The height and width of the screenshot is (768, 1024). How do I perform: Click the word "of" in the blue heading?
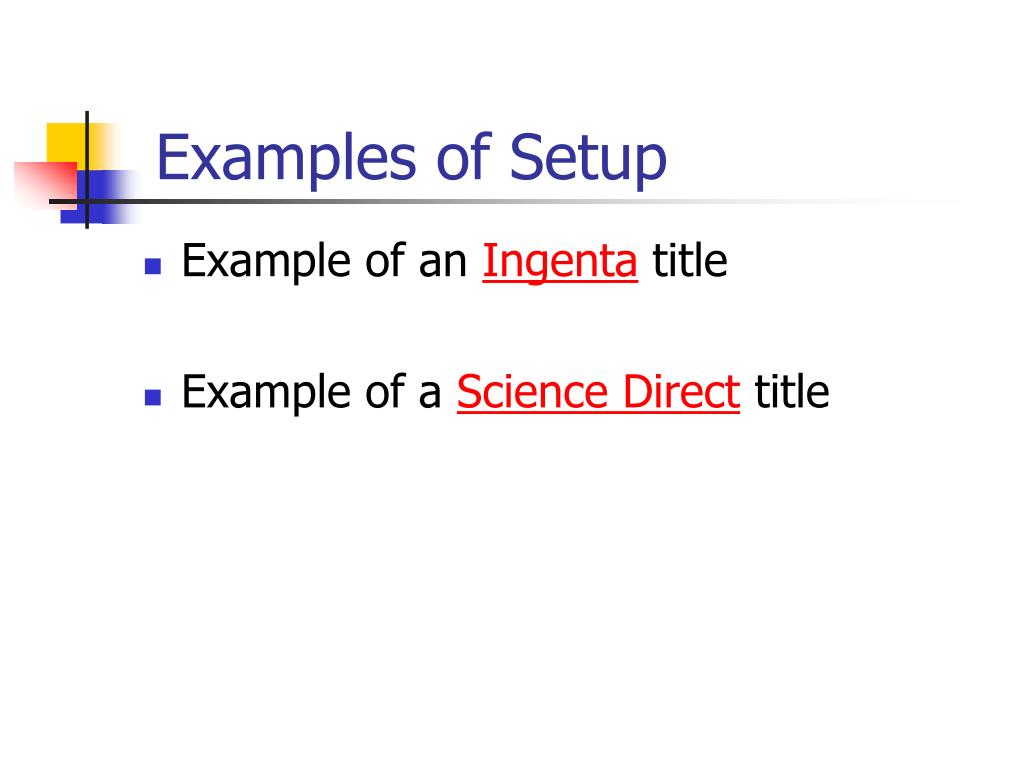tap(462, 157)
